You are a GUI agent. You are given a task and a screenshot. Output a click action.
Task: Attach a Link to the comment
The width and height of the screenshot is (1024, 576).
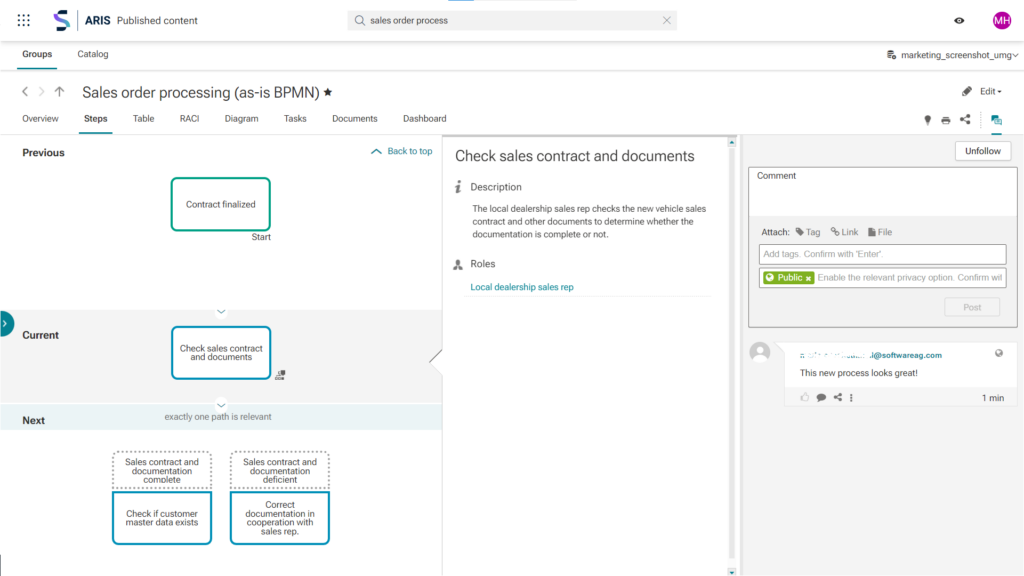pyautogui.click(x=844, y=231)
